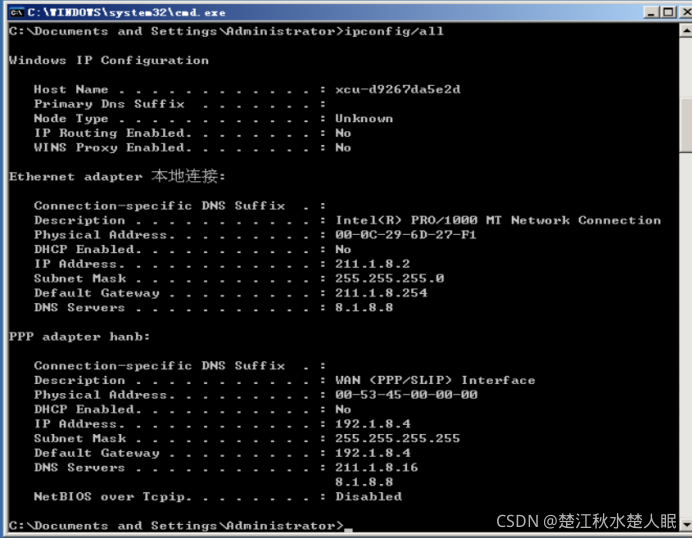
Task: Click subnet mask 255.255.255.0
Action: point(389,278)
